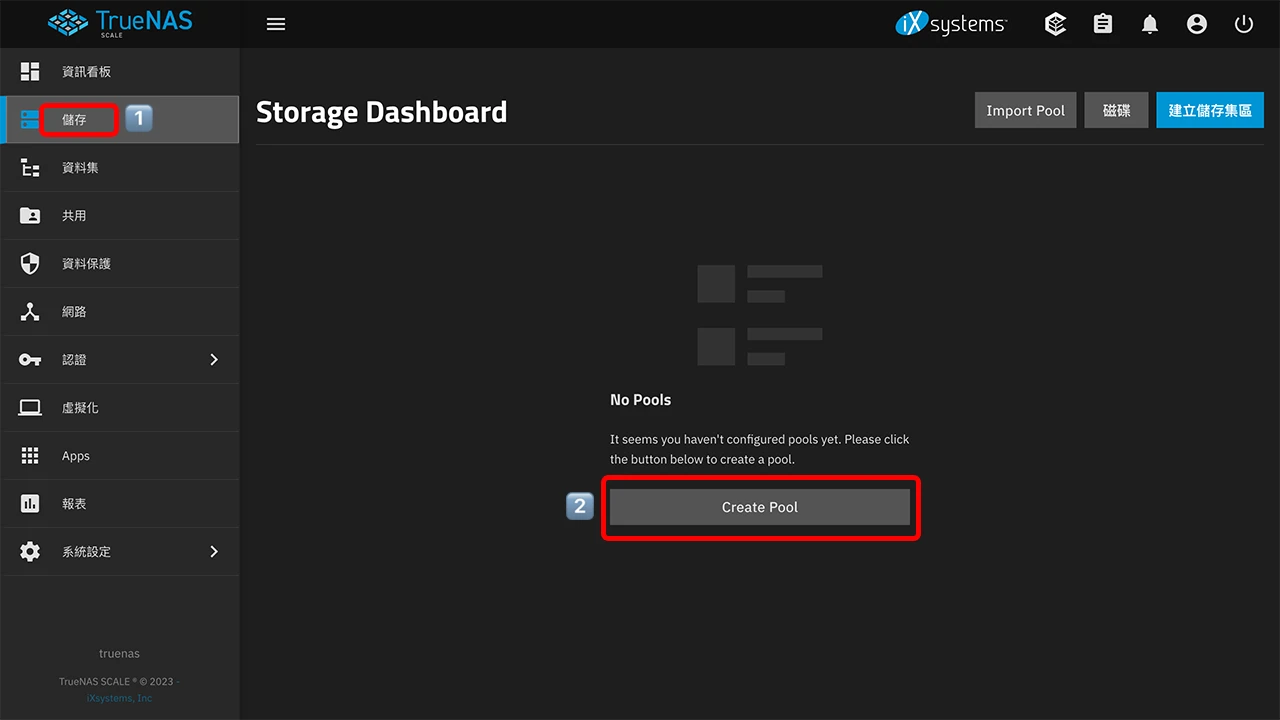The image size is (1280, 720).
Task: Open the alerts bell notification icon
Action: pos(1150,24)
